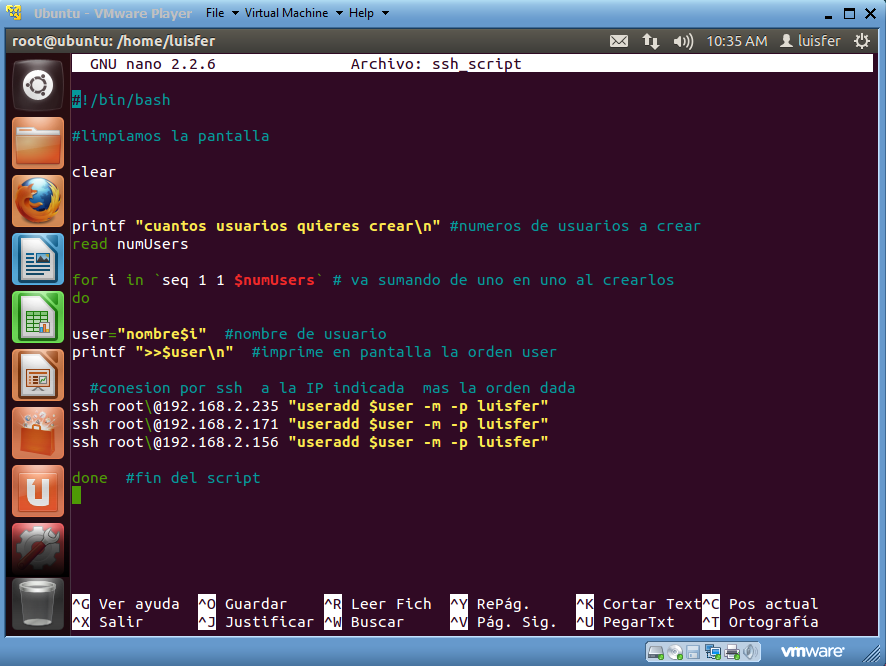Open the sound volume indicator
Viewport: 886px width, 666px height.
[x=683, y=41]
